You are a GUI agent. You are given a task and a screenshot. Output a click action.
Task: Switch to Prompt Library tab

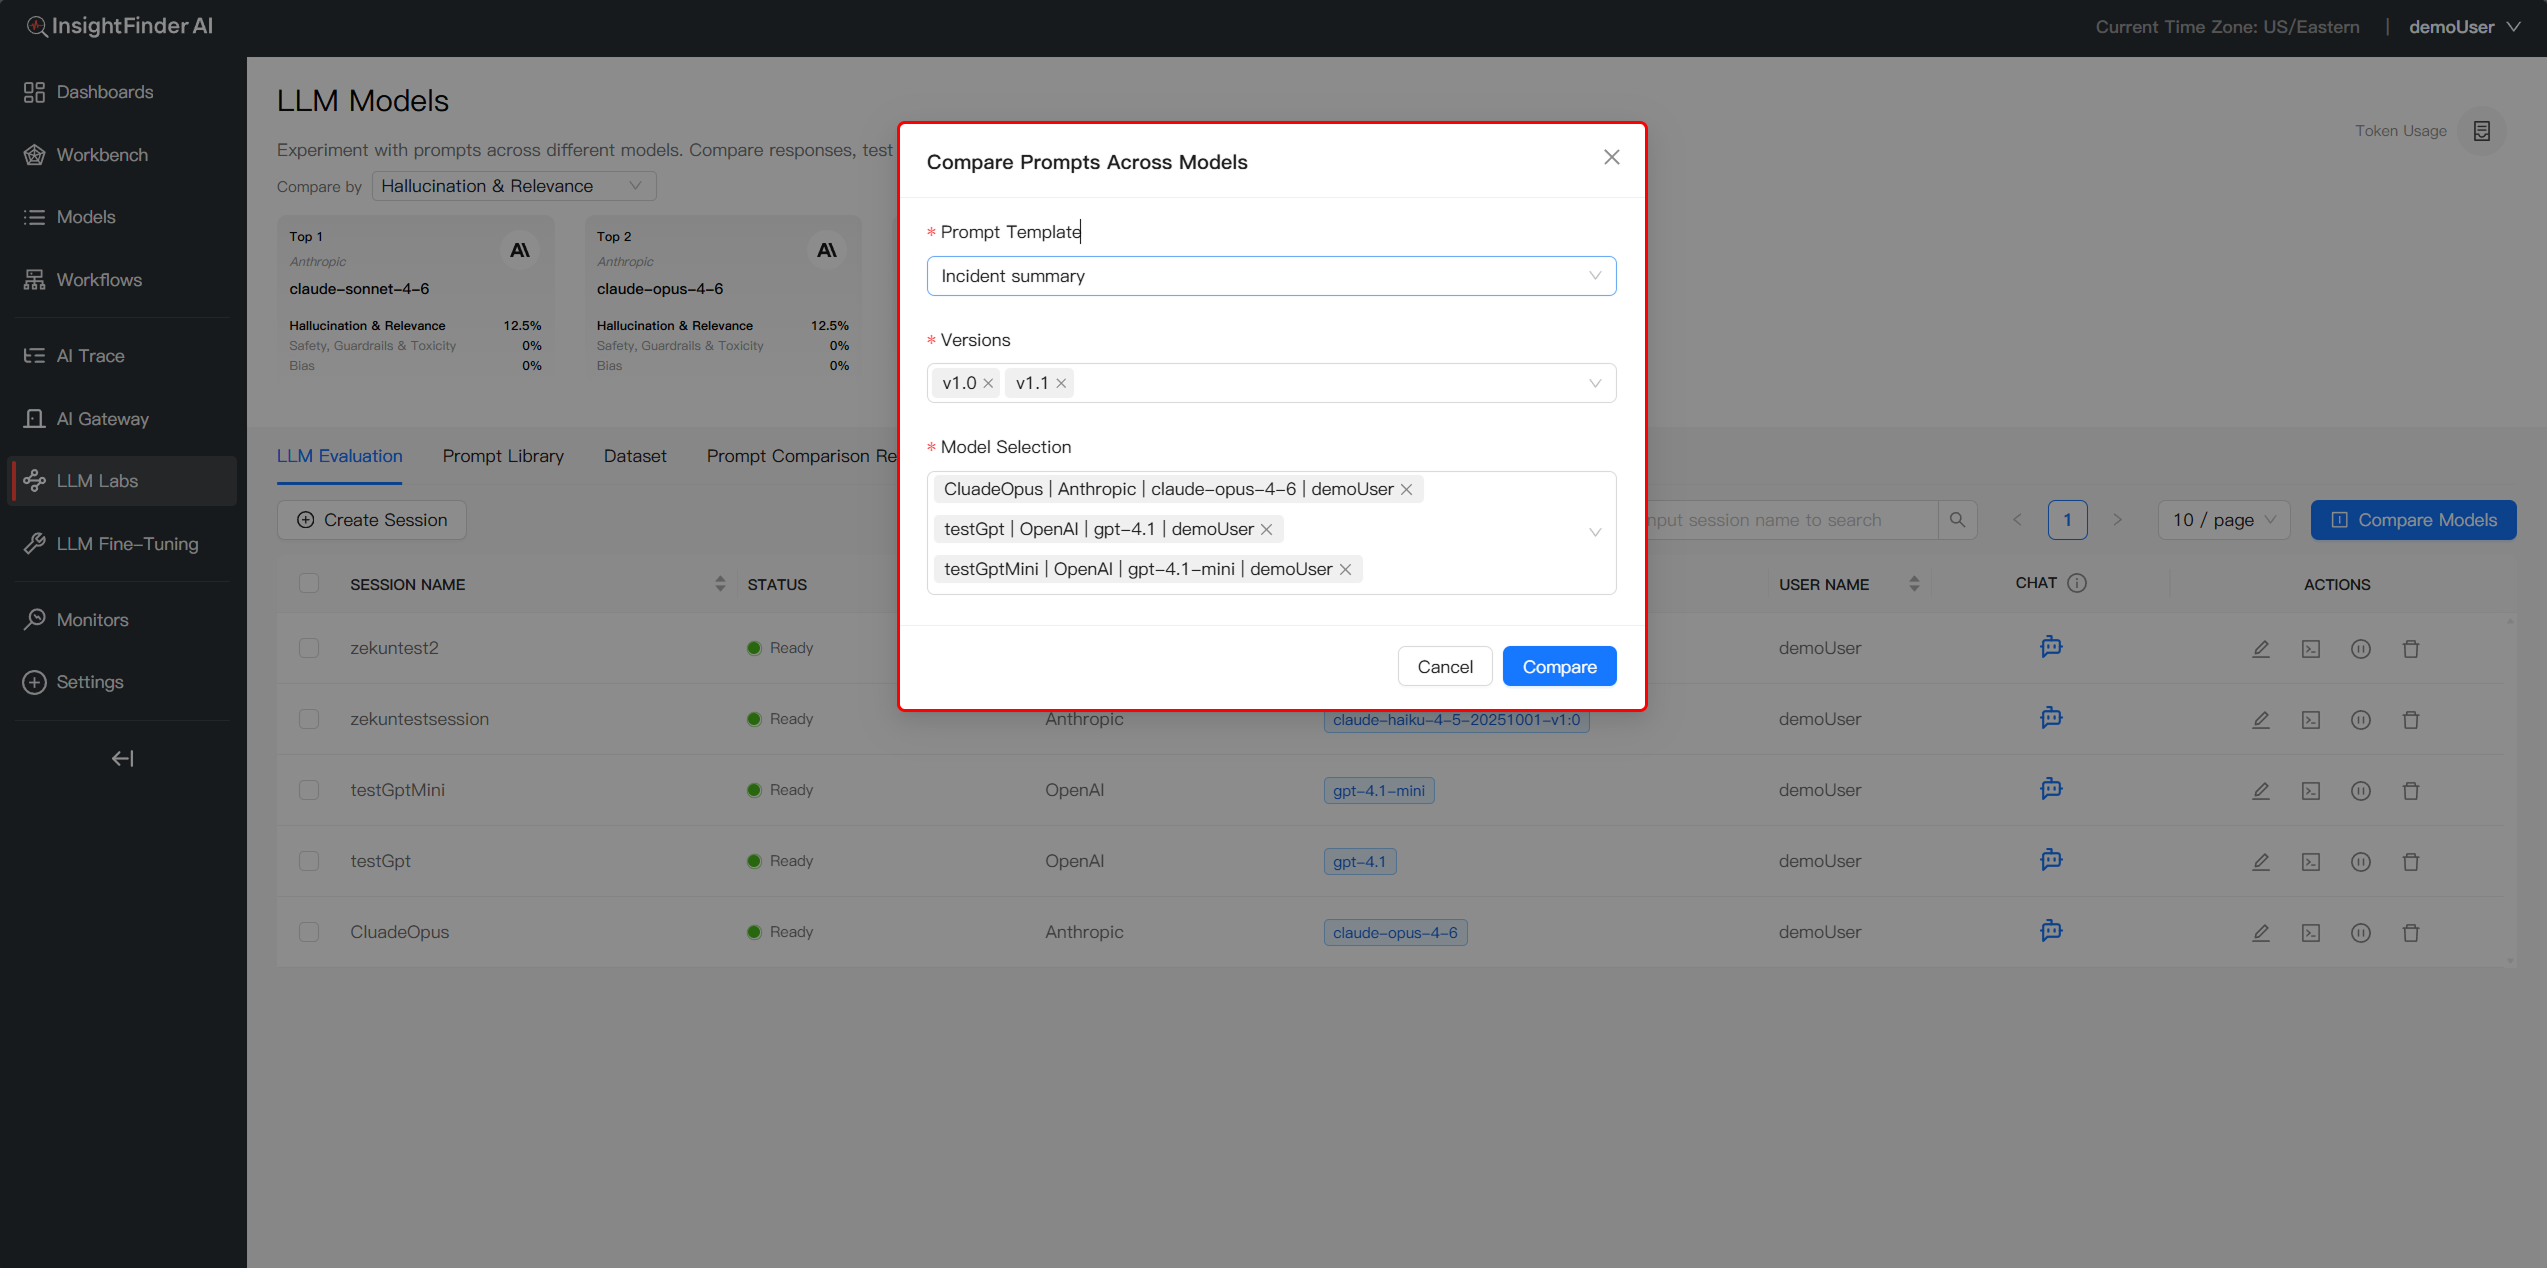click(x=503, y=456)
